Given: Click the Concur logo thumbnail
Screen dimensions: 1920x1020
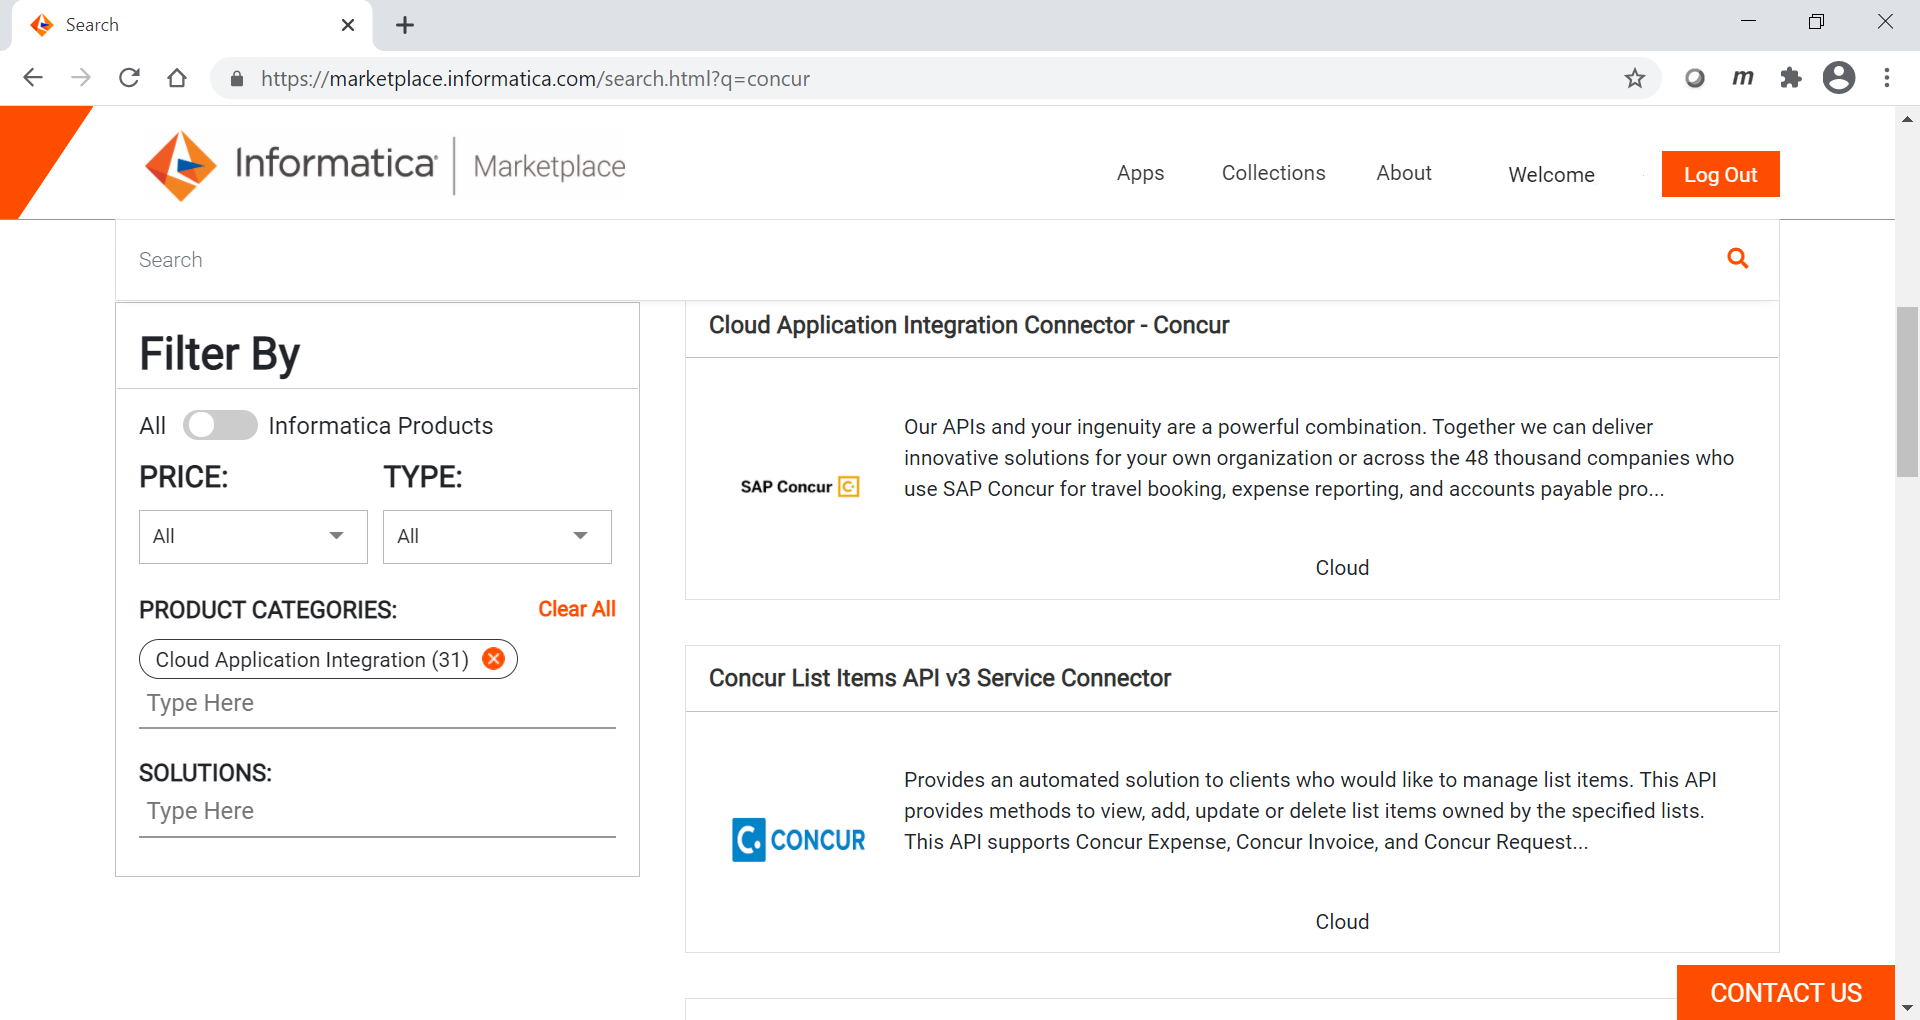Looking at the screenshot, I should click(799, 840).
